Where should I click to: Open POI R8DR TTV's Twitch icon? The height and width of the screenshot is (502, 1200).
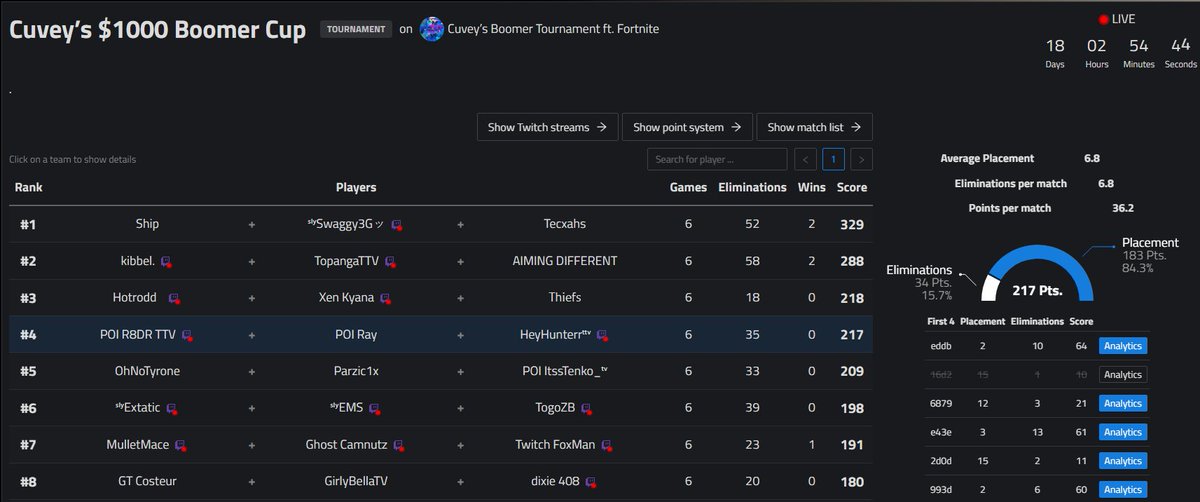(x=186, y=335)
